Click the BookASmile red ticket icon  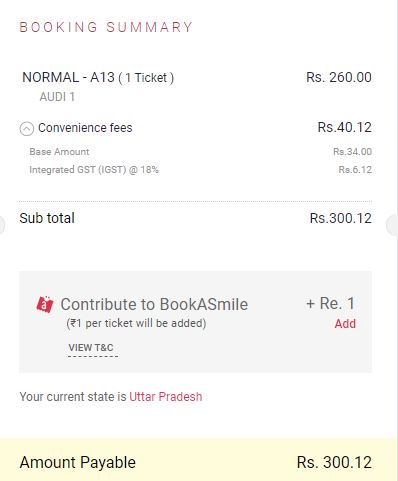pos(45,304)
